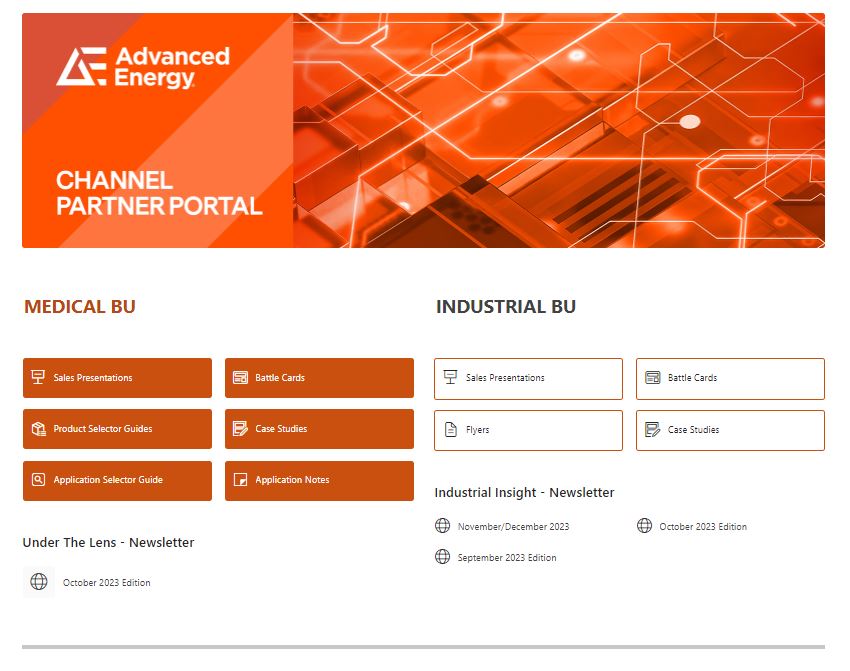The width and height of the screenshot is (850, 671).
Task: Click sticky-note icon on Application Notes
Action: pos(240,479)
